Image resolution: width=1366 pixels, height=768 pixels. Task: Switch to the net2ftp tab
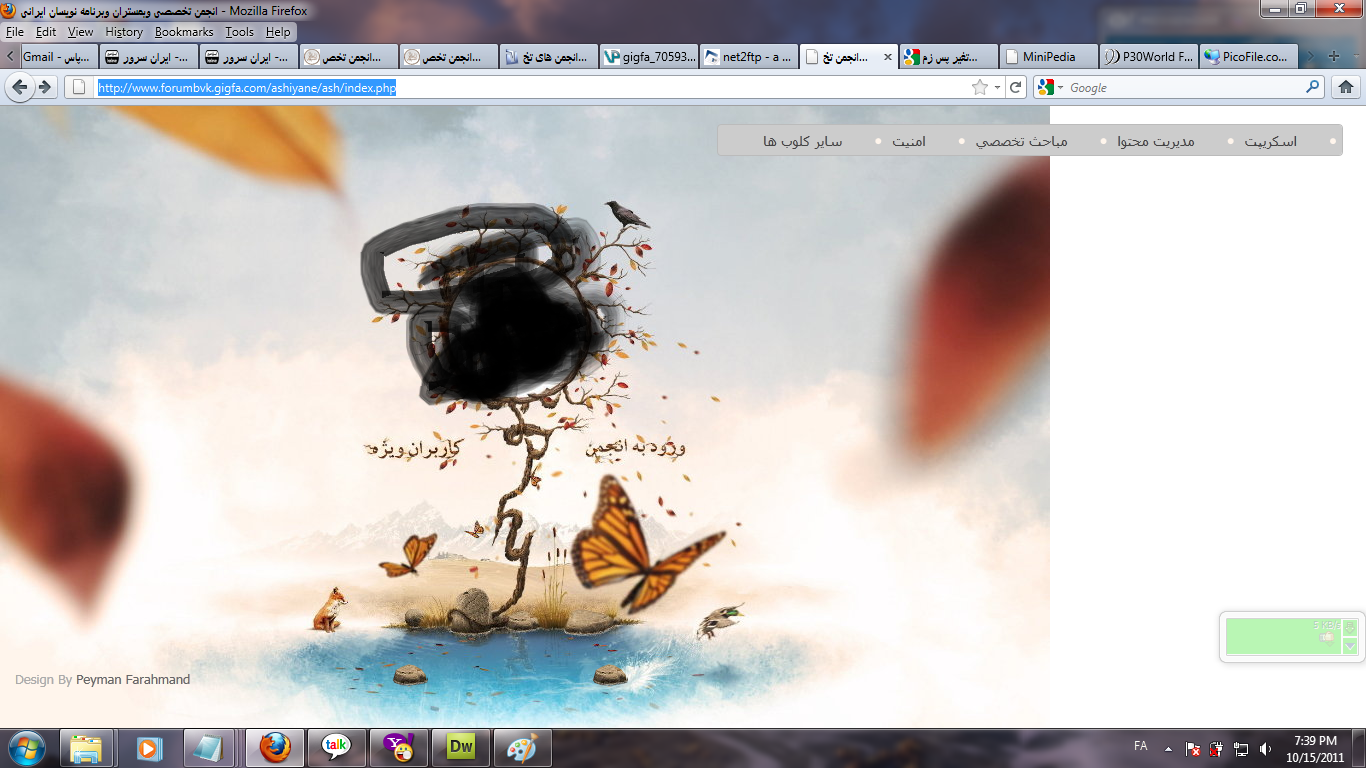[x=749, y=57]
